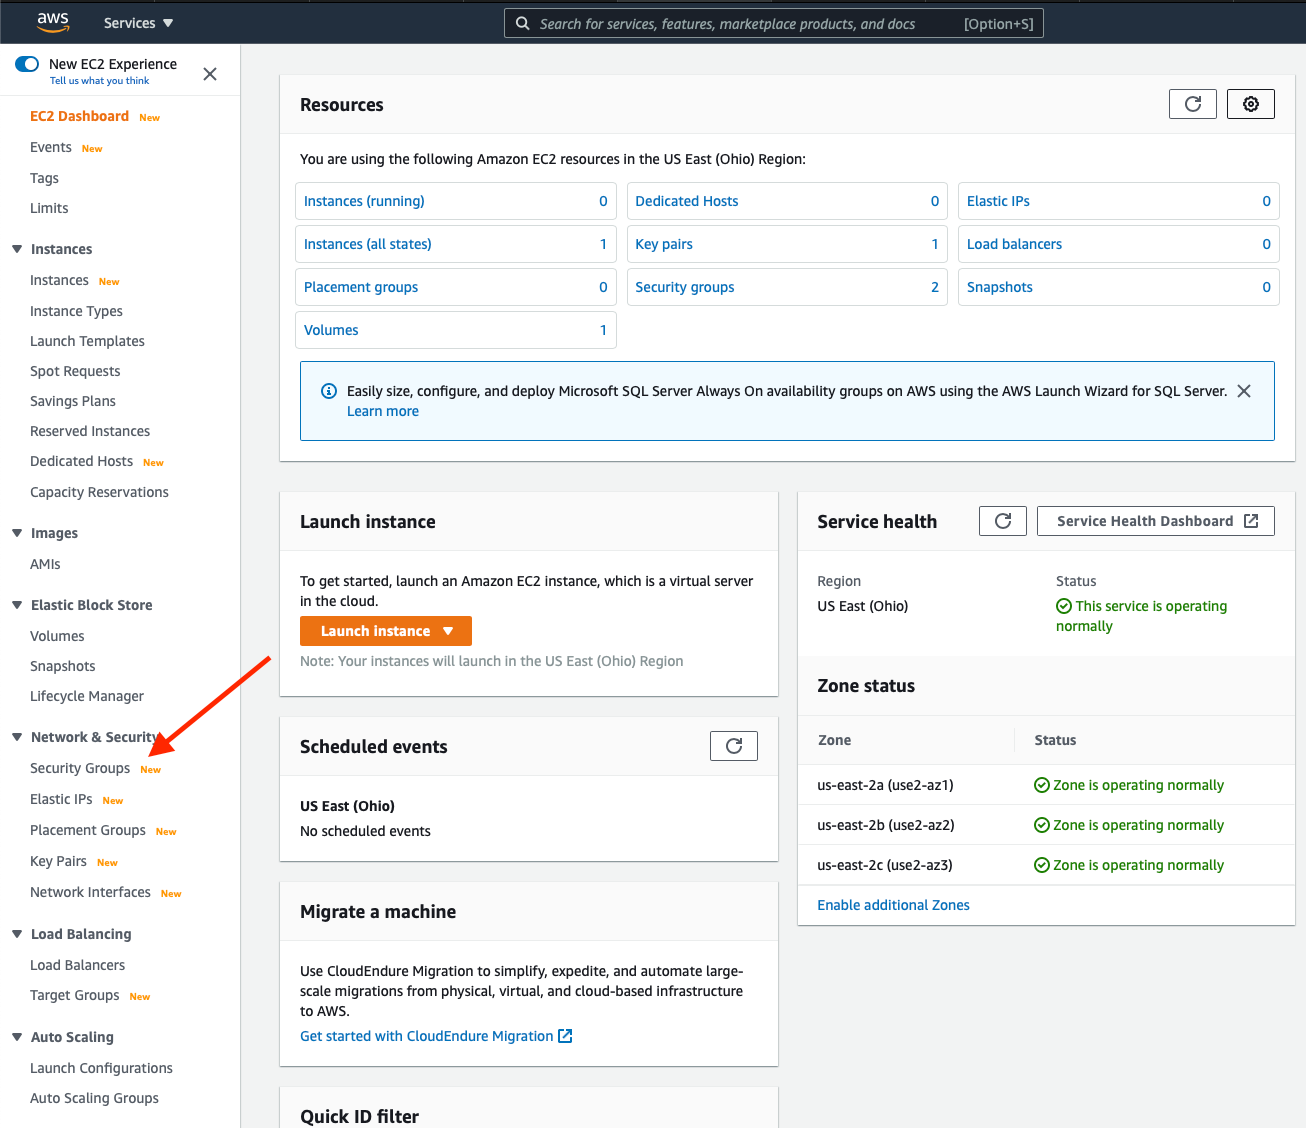Open Placement Groups in sidebar

click(88, 830)
